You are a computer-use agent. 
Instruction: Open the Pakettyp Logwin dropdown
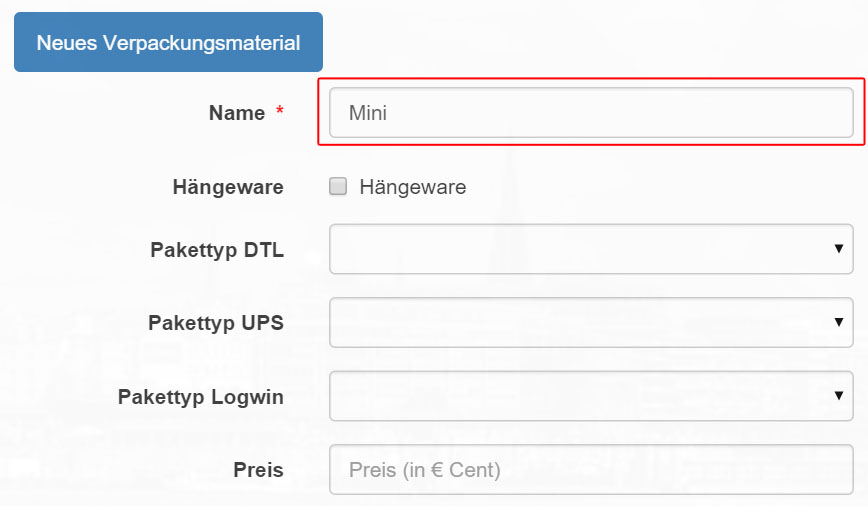pyautogui.click(x=591, y=396)
